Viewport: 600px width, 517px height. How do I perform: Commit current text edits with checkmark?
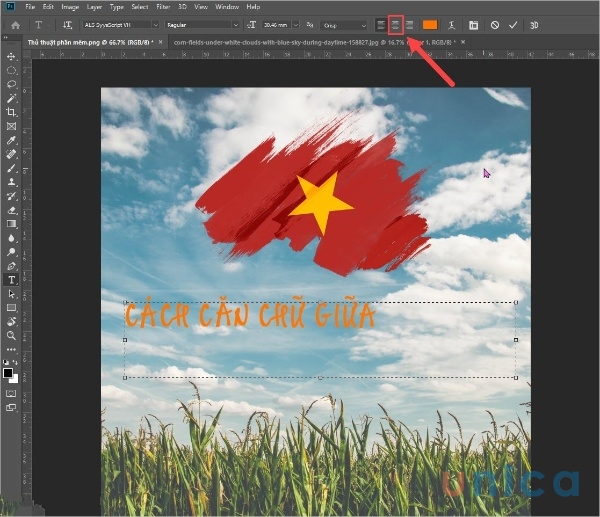pyautogui.click(x=513, y=25)
